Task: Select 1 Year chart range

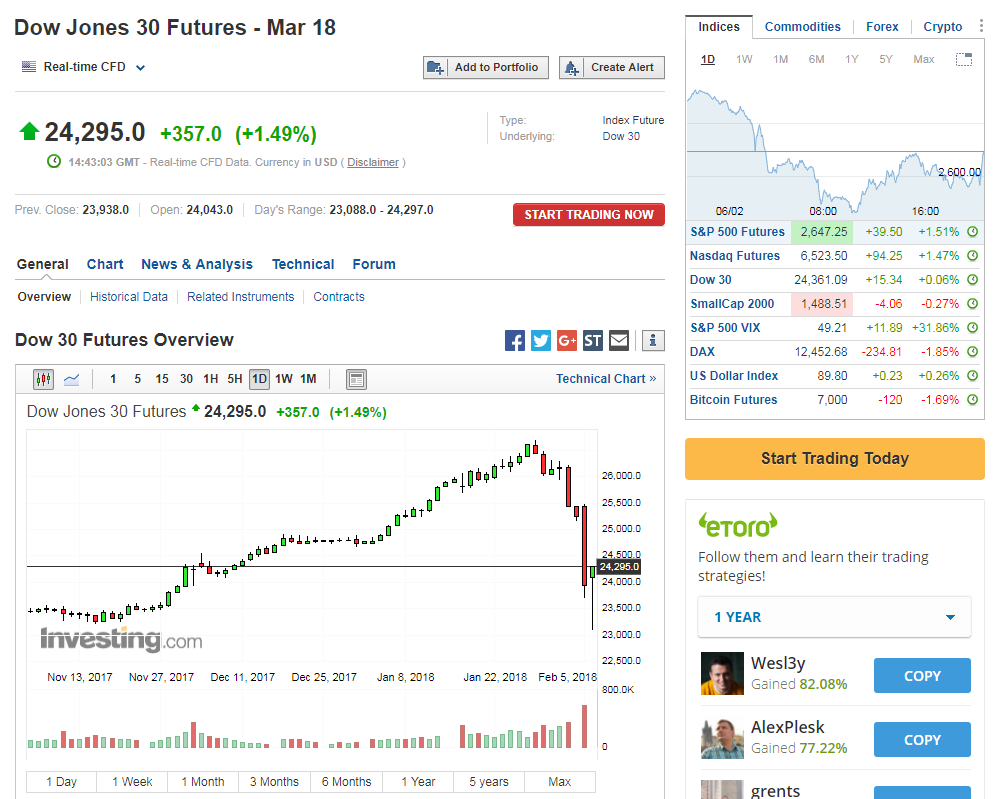Action: [418, 781]
